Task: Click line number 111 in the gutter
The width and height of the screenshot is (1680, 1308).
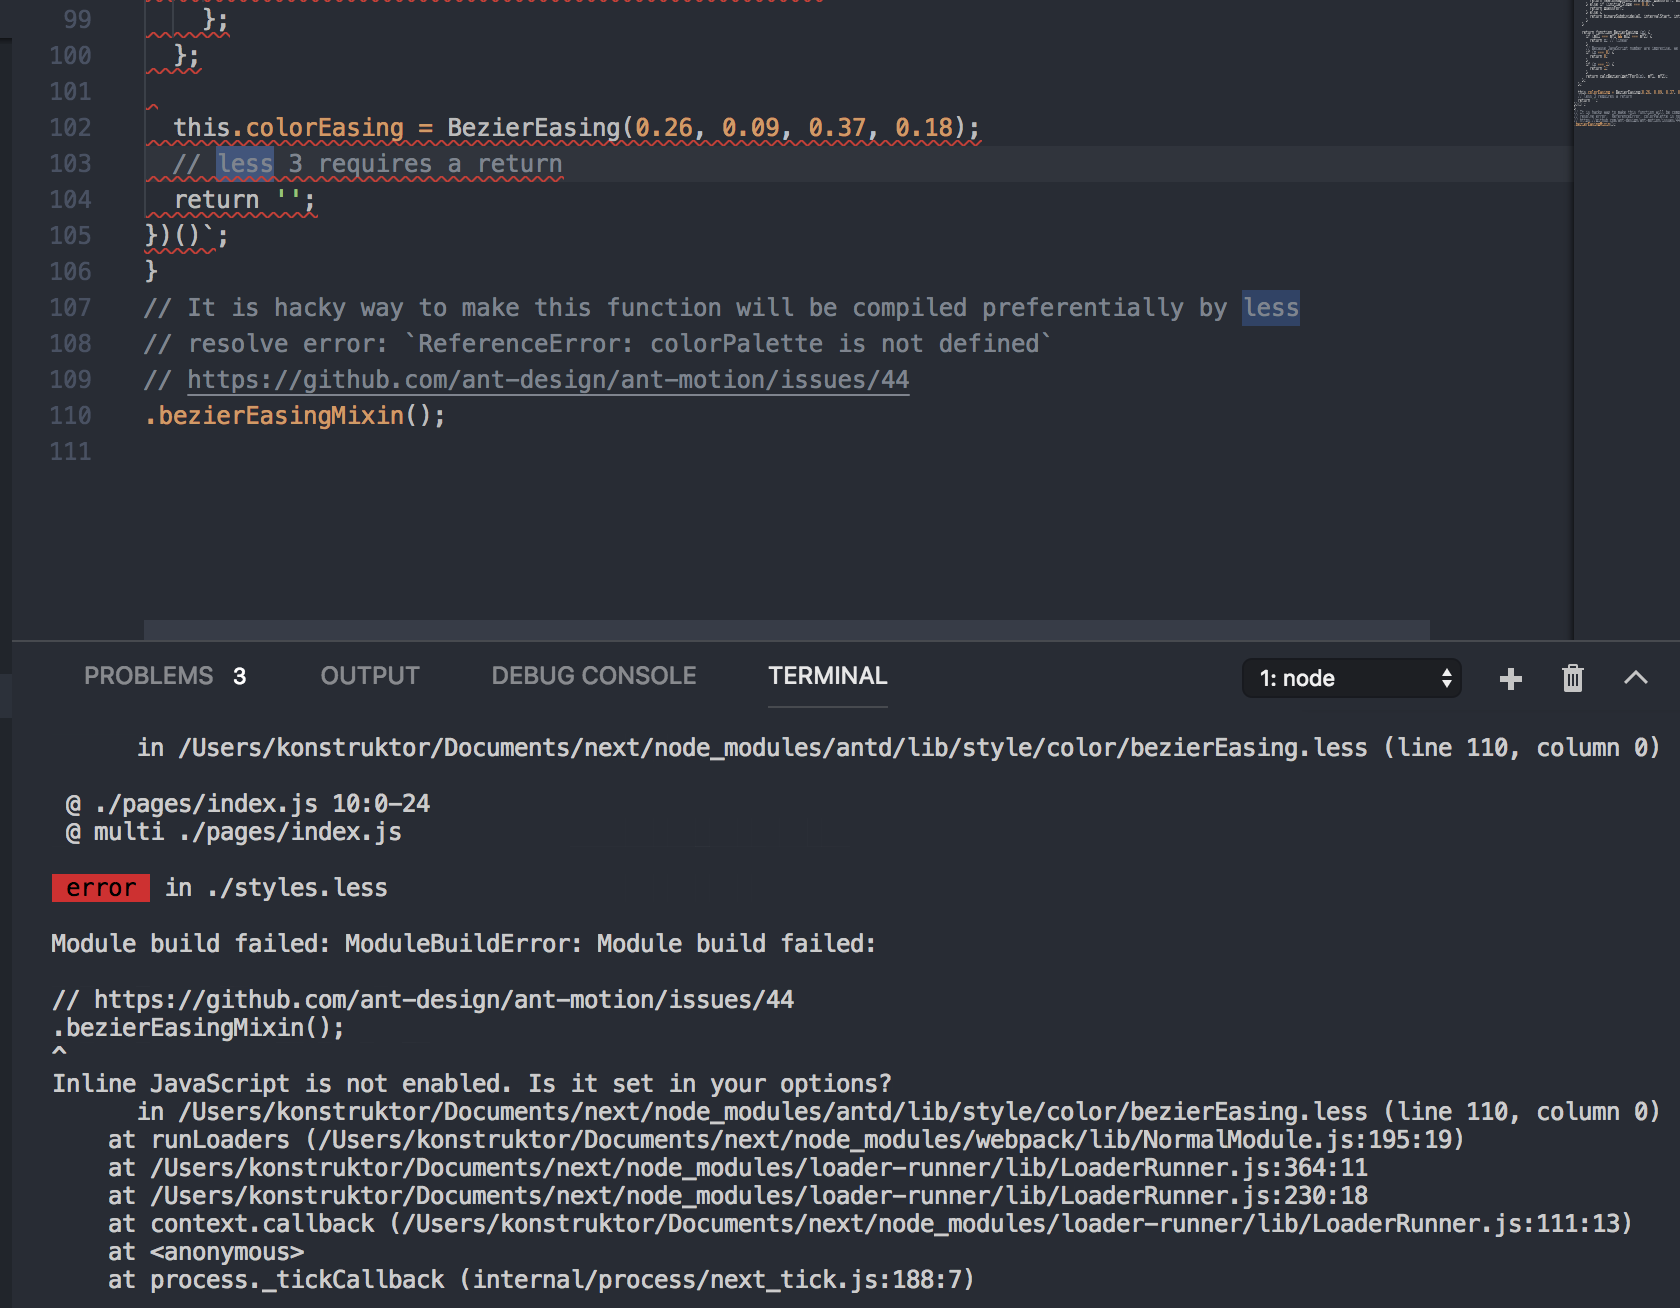Action: (x=70, y=452)
